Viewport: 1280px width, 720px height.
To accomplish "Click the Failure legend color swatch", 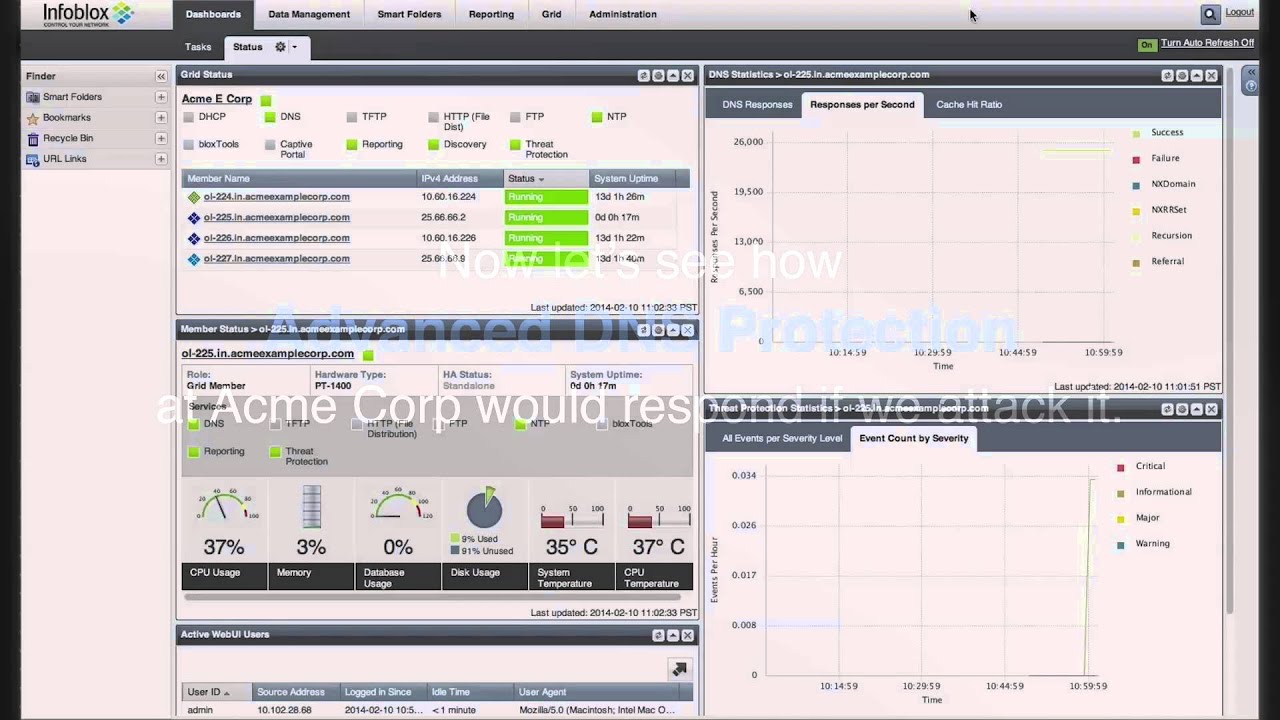I will [1136, 159].
